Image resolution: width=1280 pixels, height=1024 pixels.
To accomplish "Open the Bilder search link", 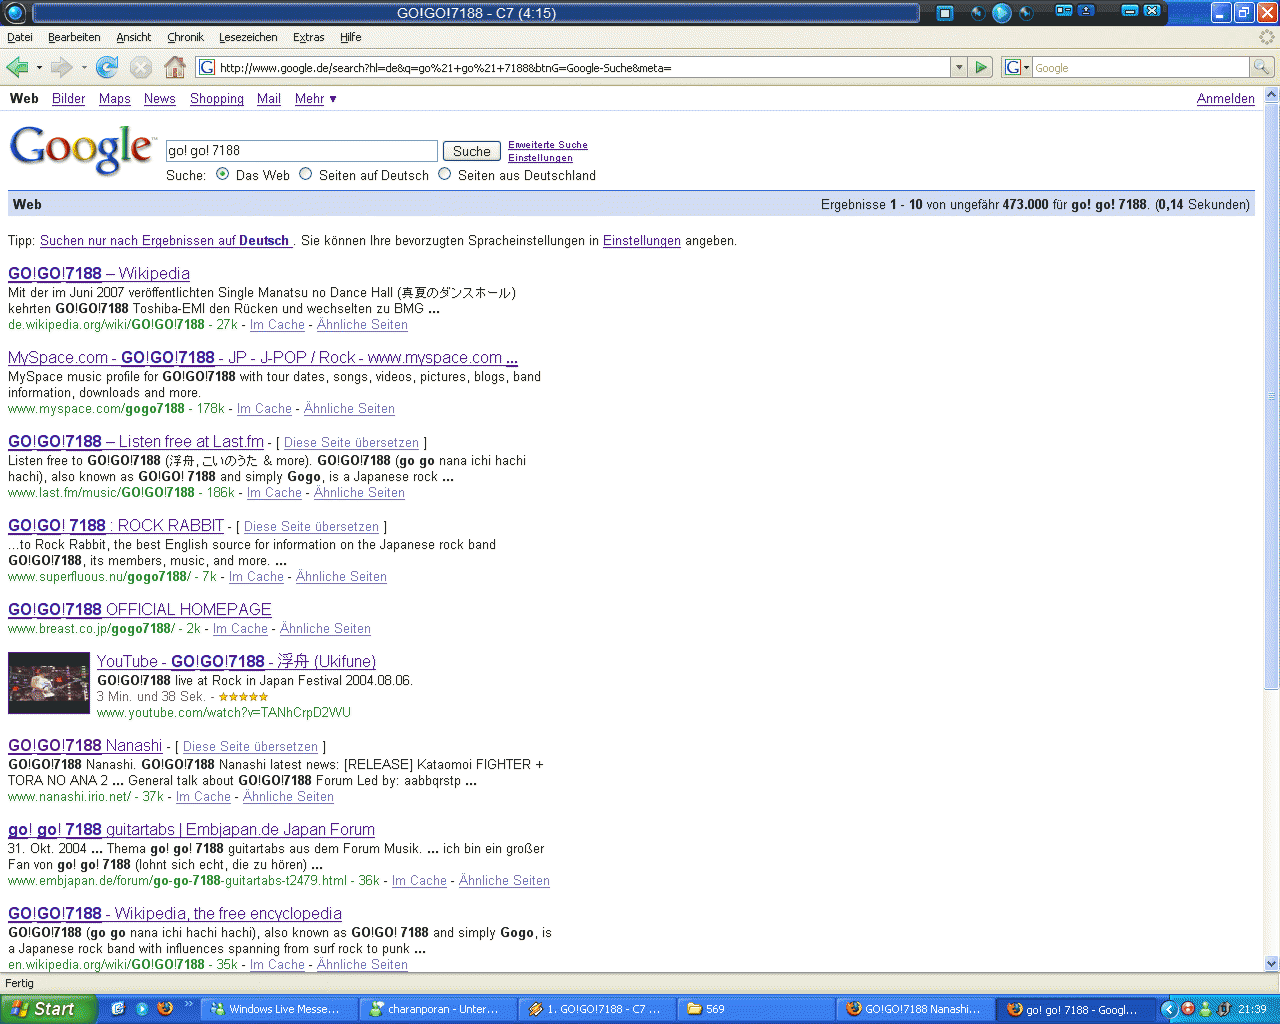I will tap(69, 99).
